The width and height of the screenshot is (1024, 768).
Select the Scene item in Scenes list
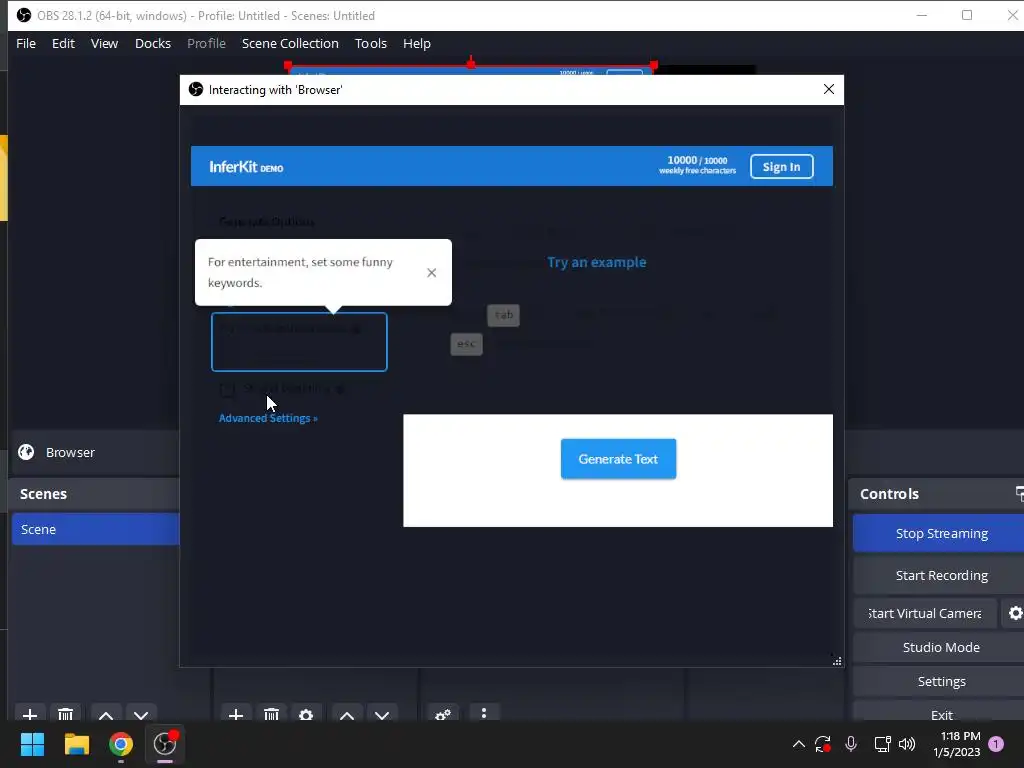tap(95, 529)
